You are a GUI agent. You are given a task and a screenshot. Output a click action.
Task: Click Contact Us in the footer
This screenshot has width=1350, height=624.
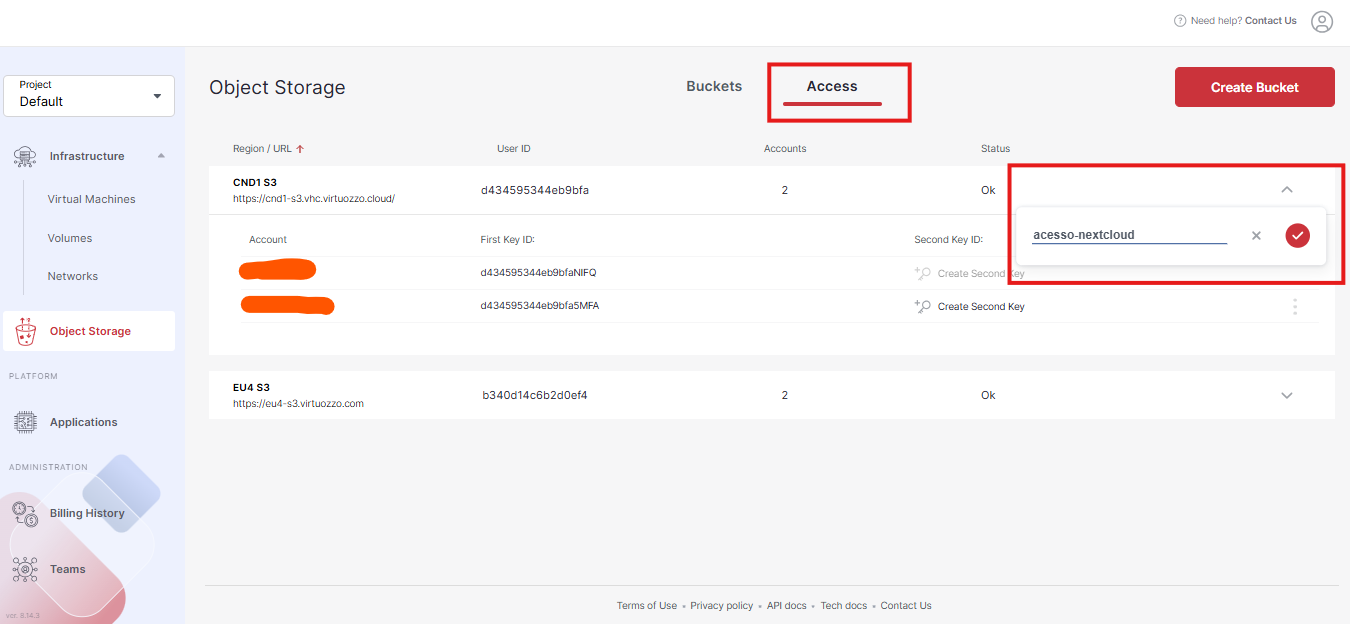click(x=906, y=605)
